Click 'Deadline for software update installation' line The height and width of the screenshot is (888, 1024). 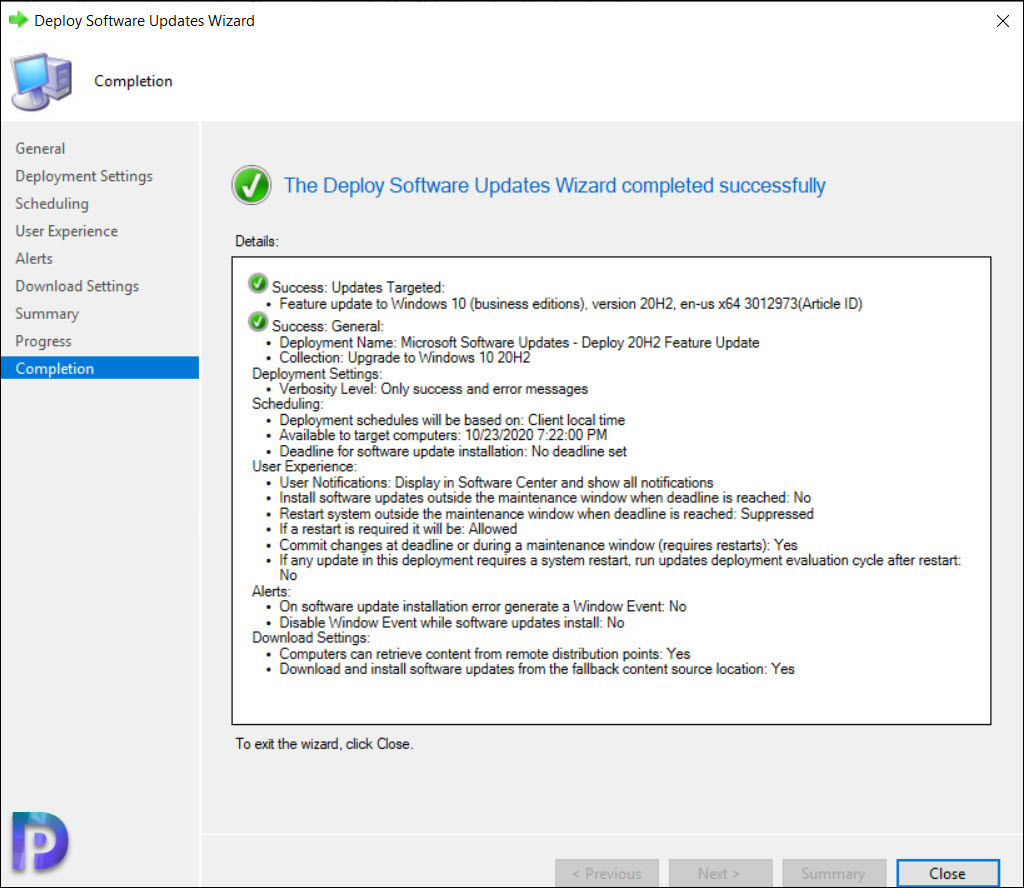point(453,451)
